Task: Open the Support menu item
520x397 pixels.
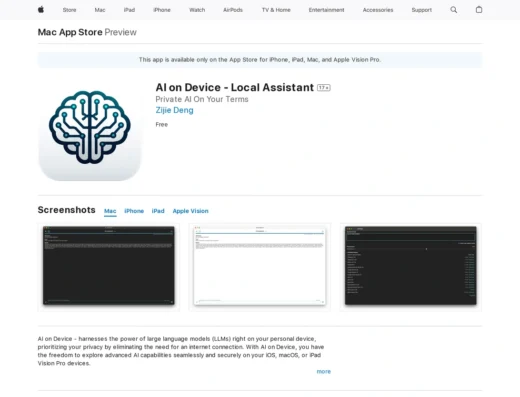Action: [x=421, y=10]
